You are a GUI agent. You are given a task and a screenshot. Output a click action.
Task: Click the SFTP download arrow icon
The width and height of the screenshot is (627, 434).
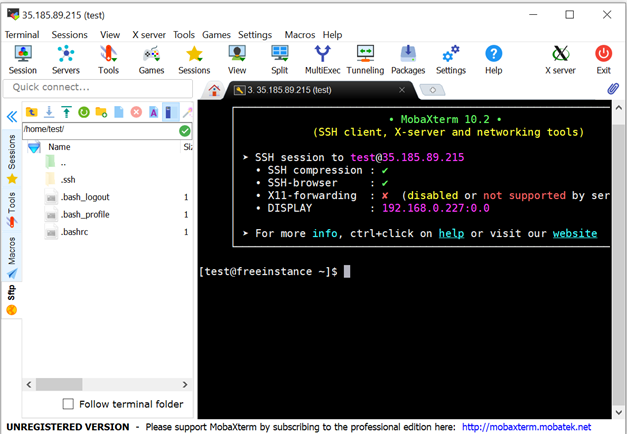[x=49, y=112]
